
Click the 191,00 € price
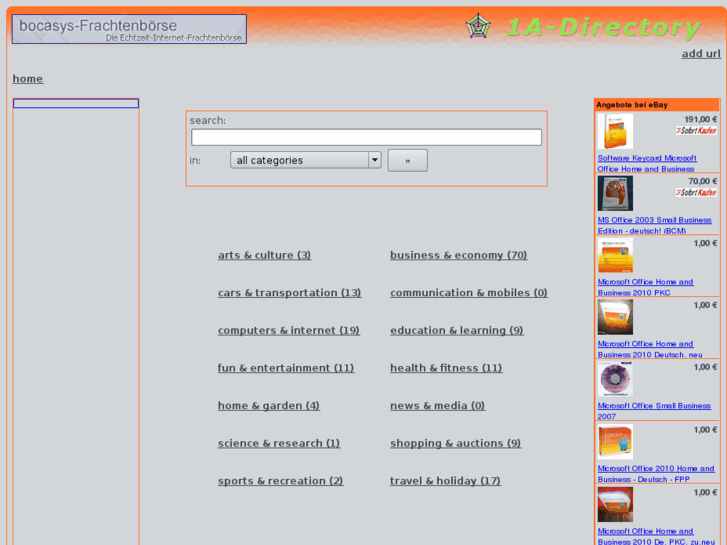click(701, 119)
